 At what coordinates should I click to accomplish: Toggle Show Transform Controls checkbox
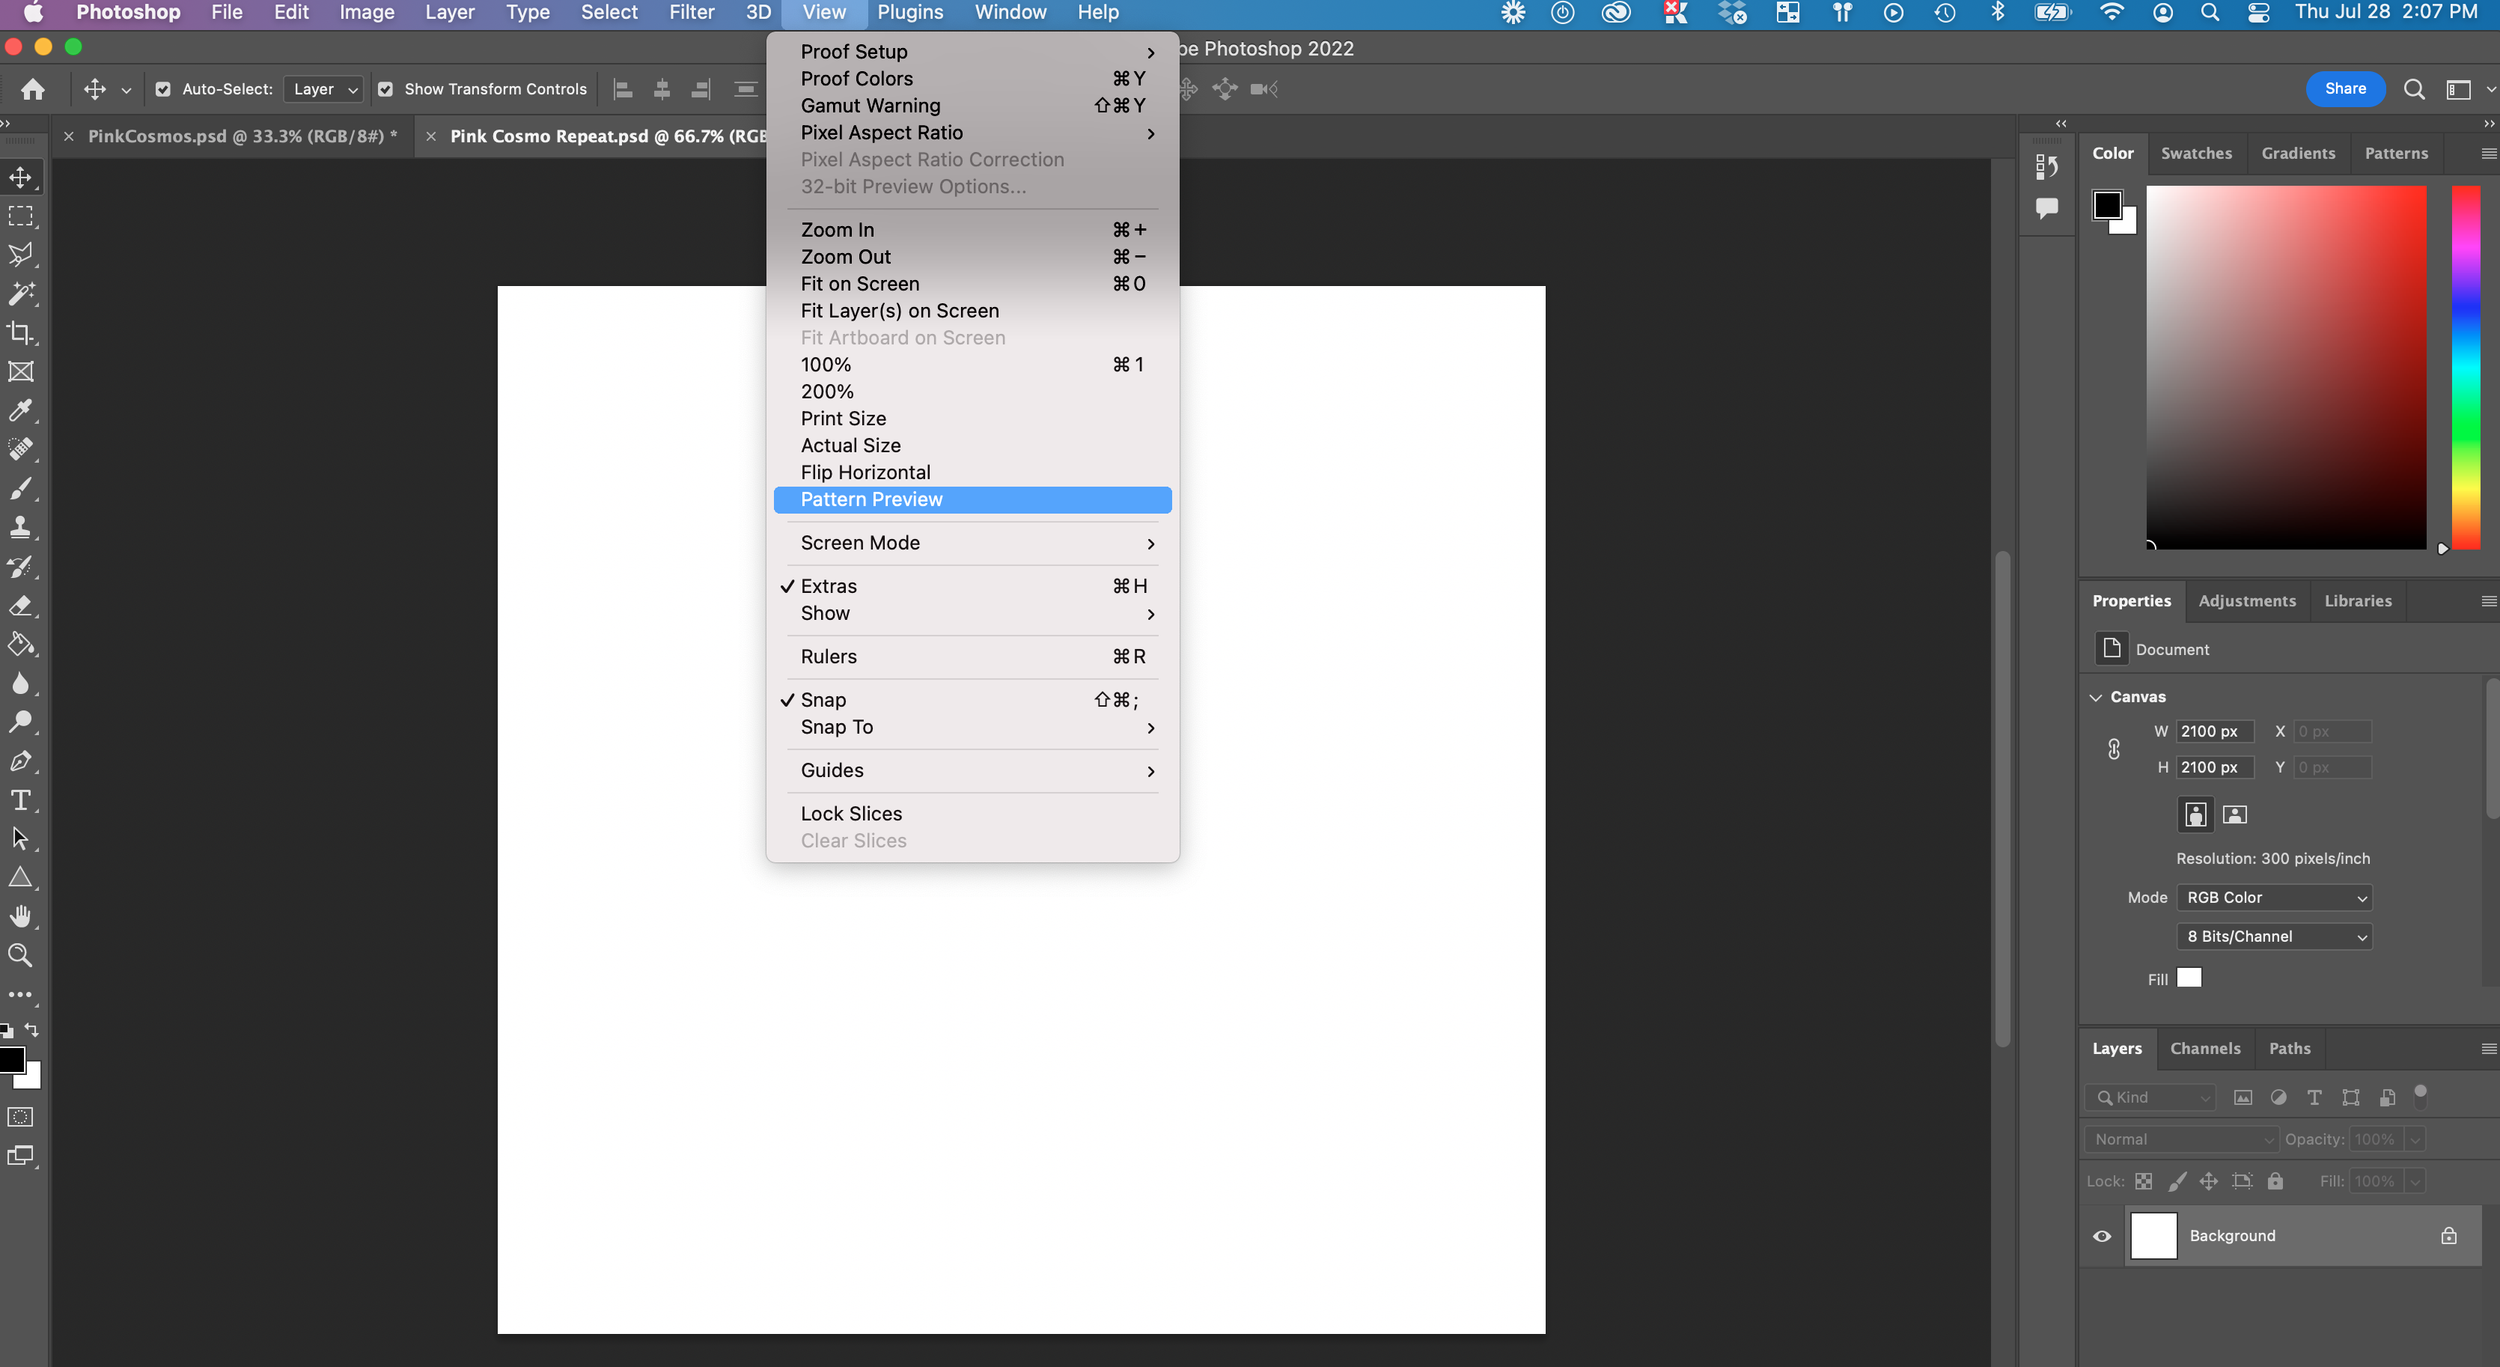(385, 89)
